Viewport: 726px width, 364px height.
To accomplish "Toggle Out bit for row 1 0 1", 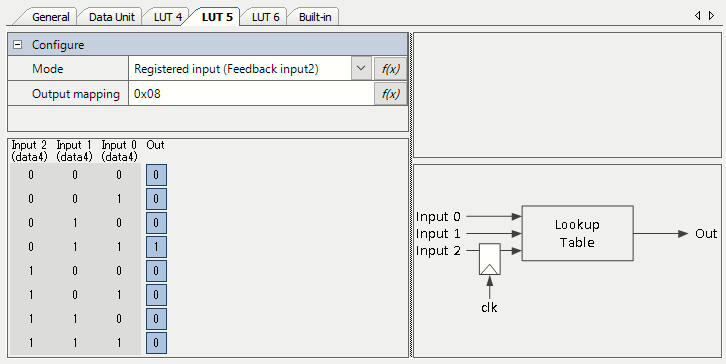I will tap(156, 295).
